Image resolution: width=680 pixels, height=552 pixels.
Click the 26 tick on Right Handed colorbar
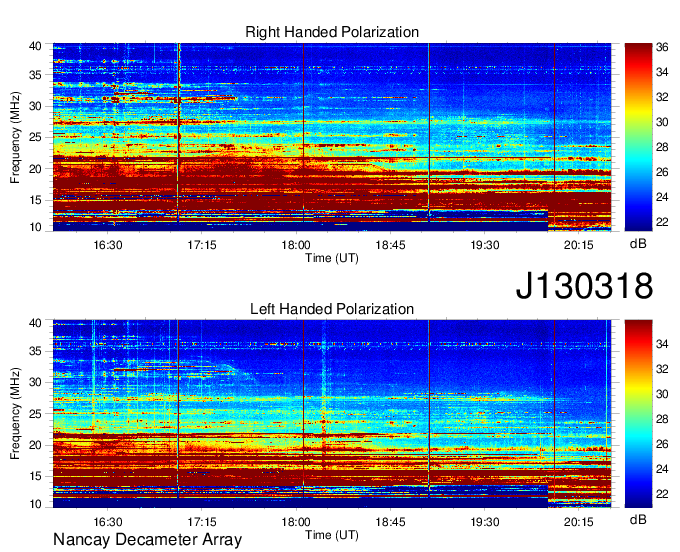pos(662,172)
